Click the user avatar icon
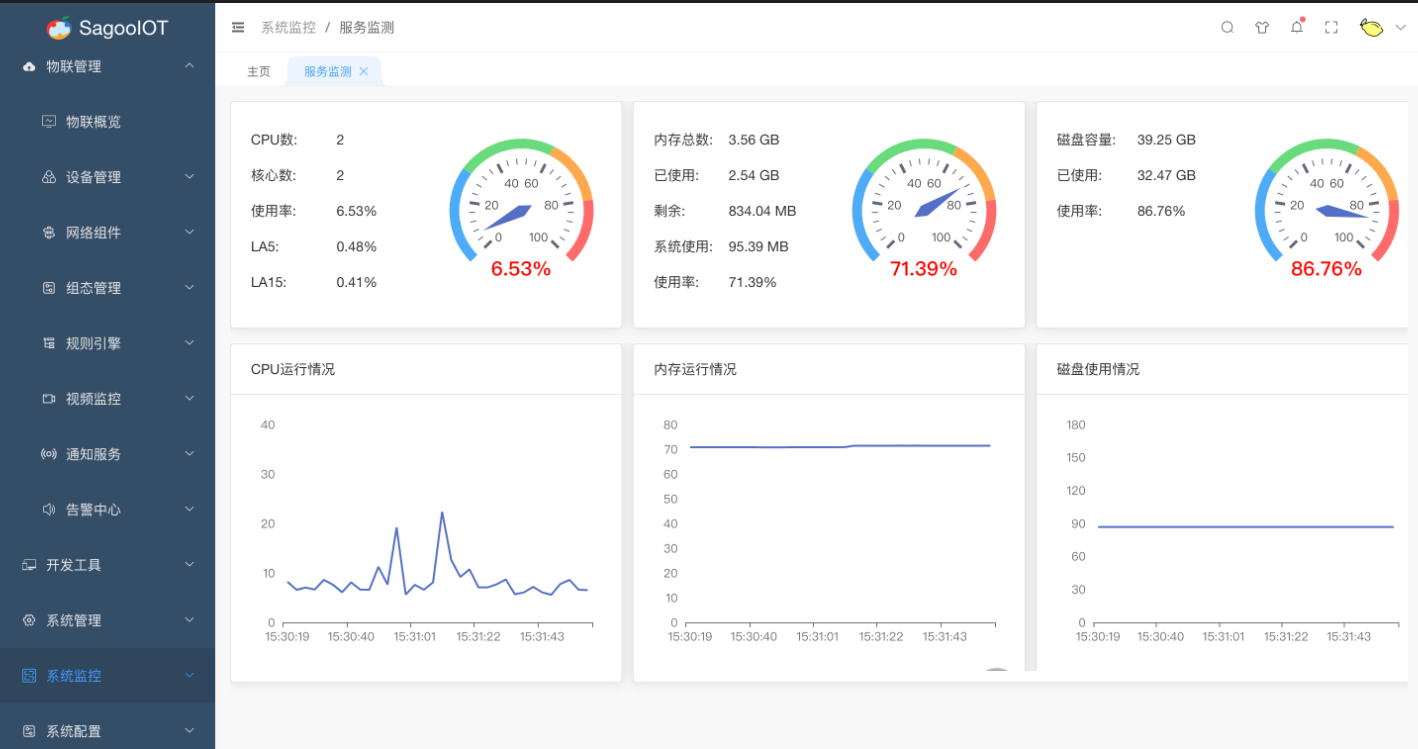1418x749 pixels. pos(1371,28)
